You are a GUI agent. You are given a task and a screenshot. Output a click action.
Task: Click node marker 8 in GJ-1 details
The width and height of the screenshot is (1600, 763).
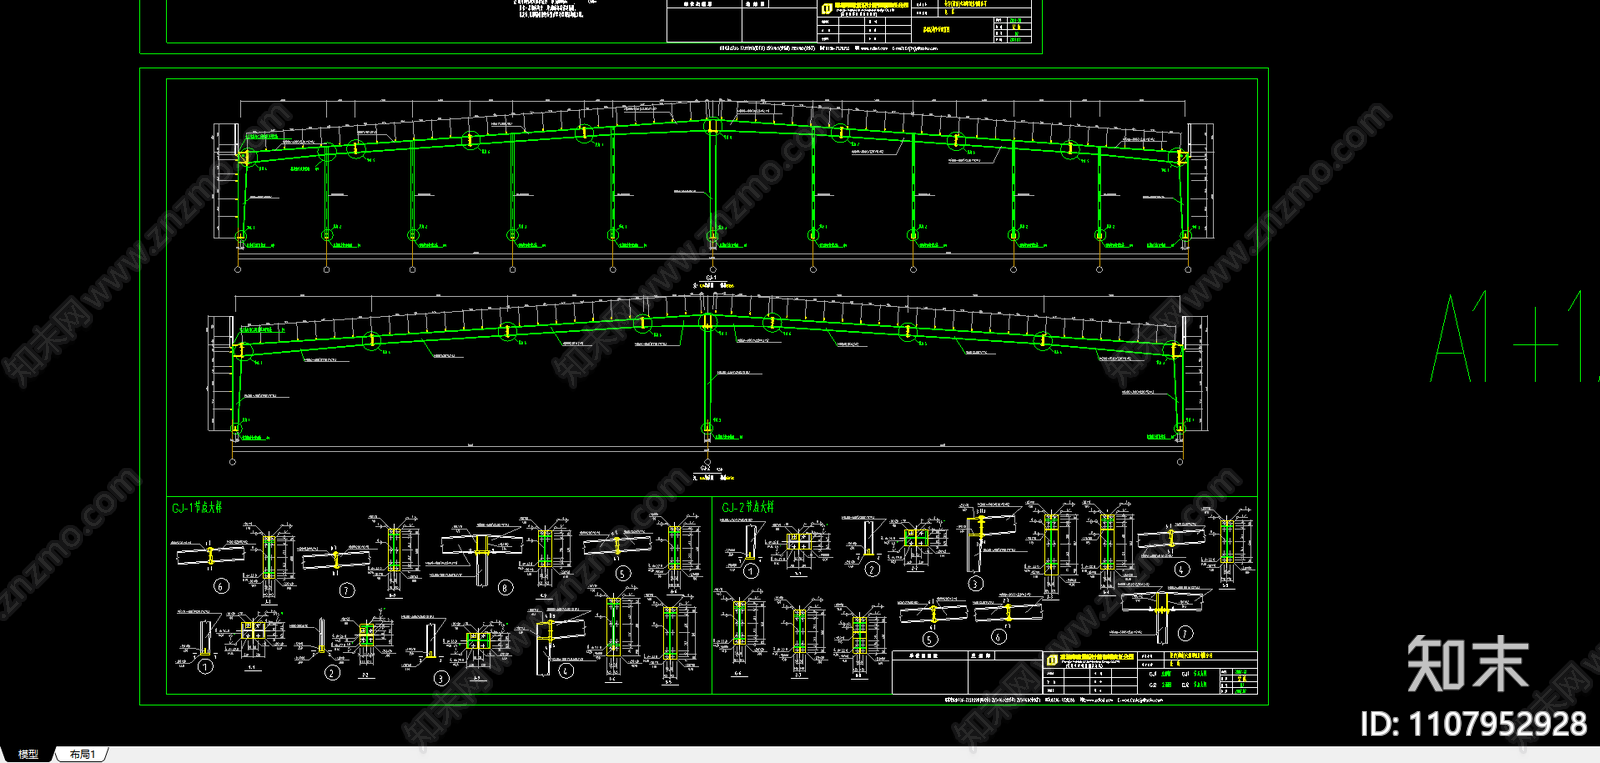(x=505, y=588)
